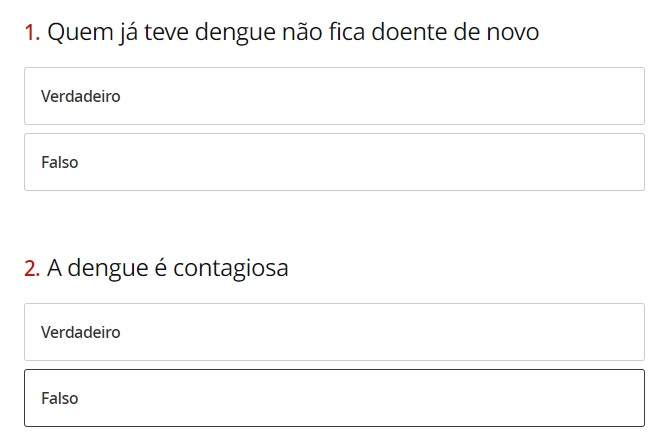Viewport: 651px width, 434px height.
Task: Select Falso for question 1 about dengue reinfection
Action: [x=334, y=162]
